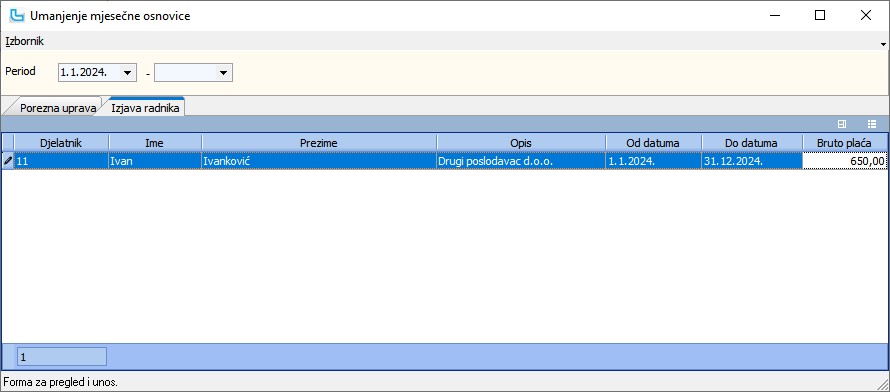Click the application logo in title bar
Screen dimensions: 890x392
pos(17,15)
